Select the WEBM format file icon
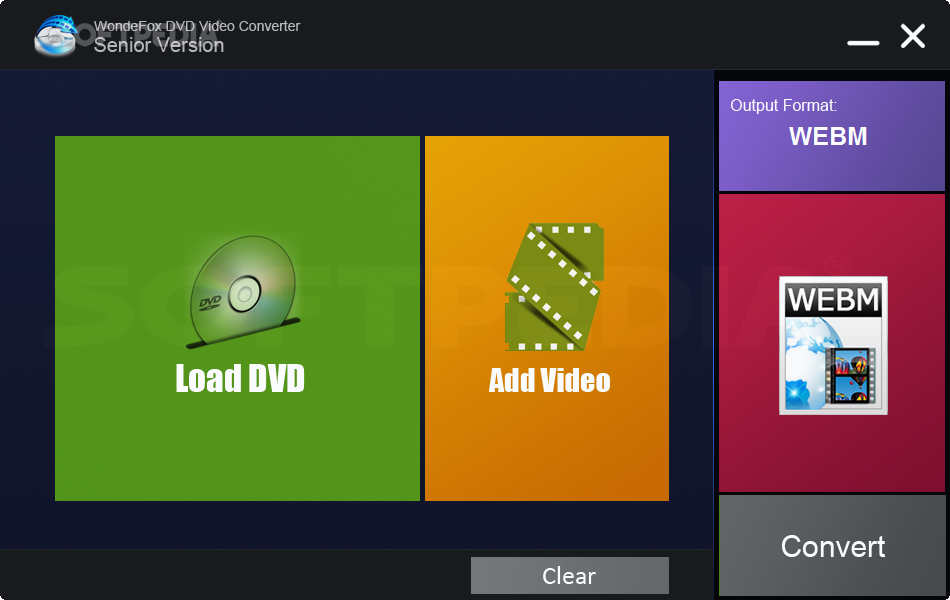 click(833, 345)
